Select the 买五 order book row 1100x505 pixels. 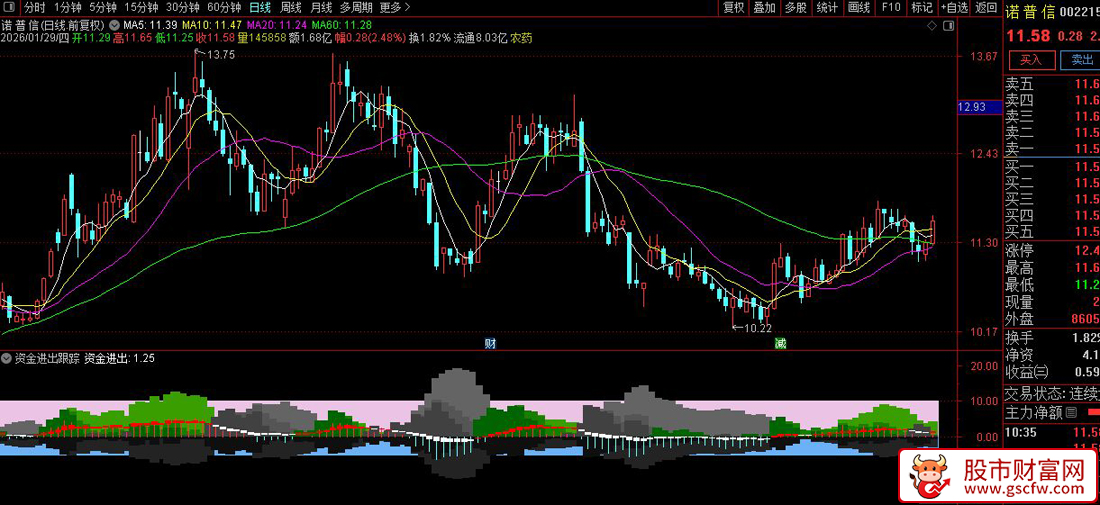(x=1052, y=232)
